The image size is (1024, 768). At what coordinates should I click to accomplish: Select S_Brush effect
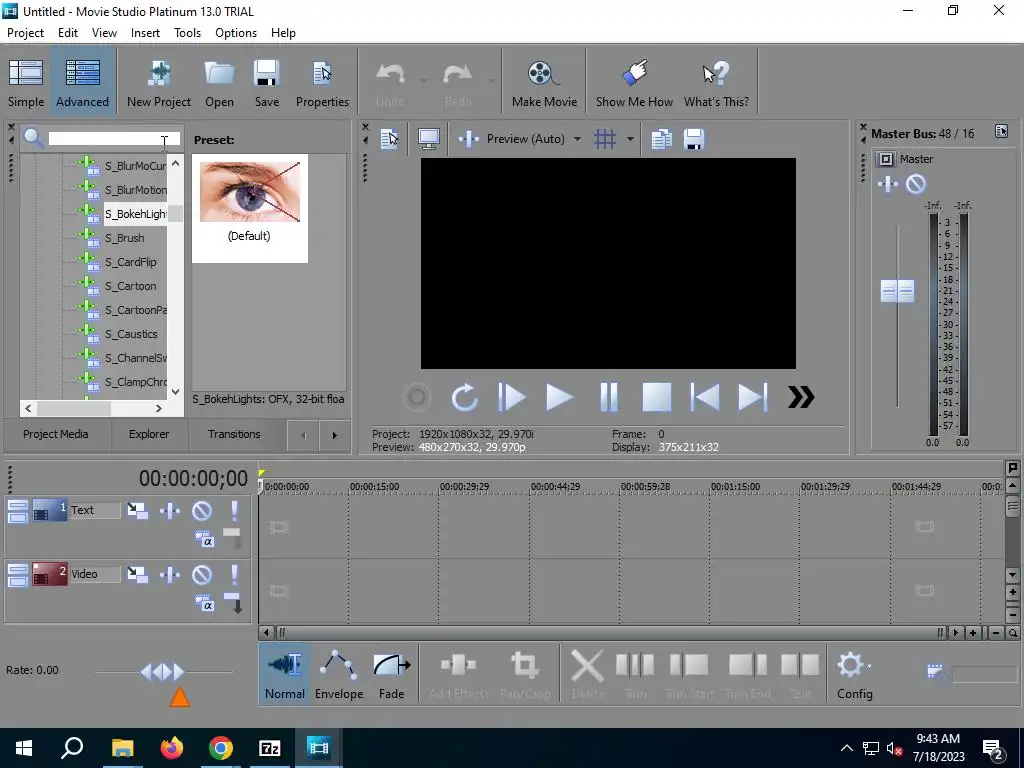click(125, 238)
